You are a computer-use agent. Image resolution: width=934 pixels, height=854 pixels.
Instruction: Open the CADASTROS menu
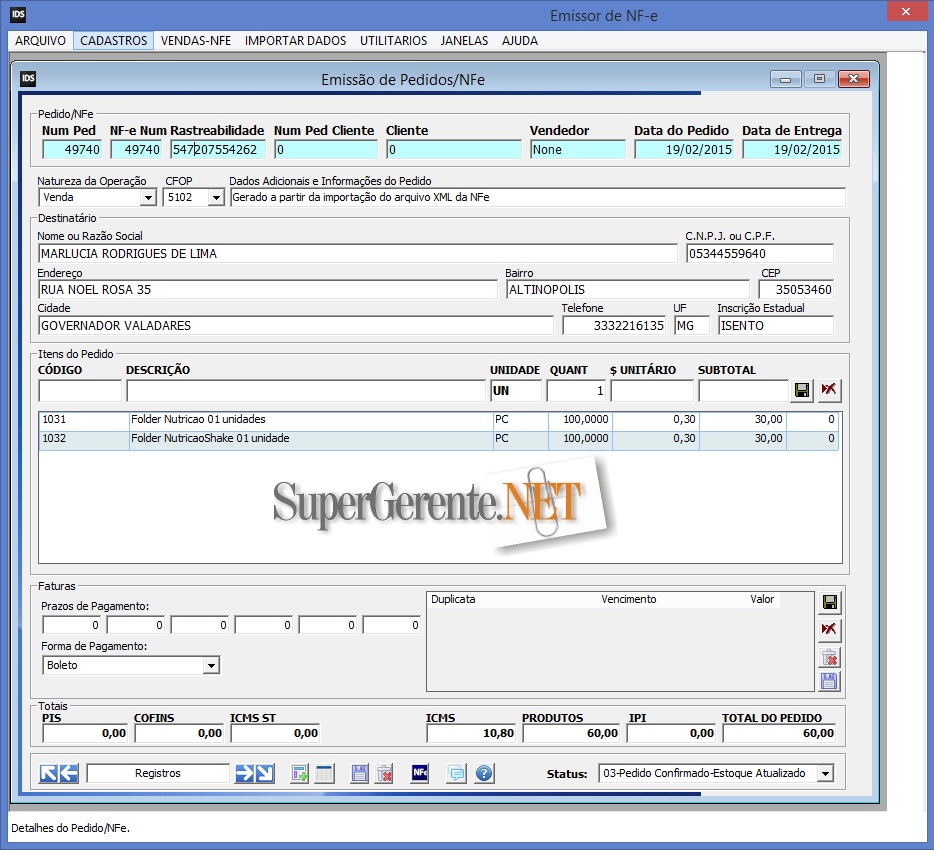click(114, 40)
